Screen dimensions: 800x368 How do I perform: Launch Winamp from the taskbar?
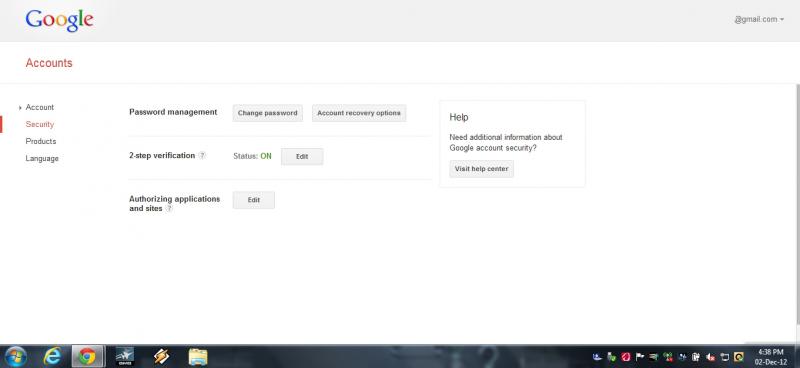(x=161, y=356)
